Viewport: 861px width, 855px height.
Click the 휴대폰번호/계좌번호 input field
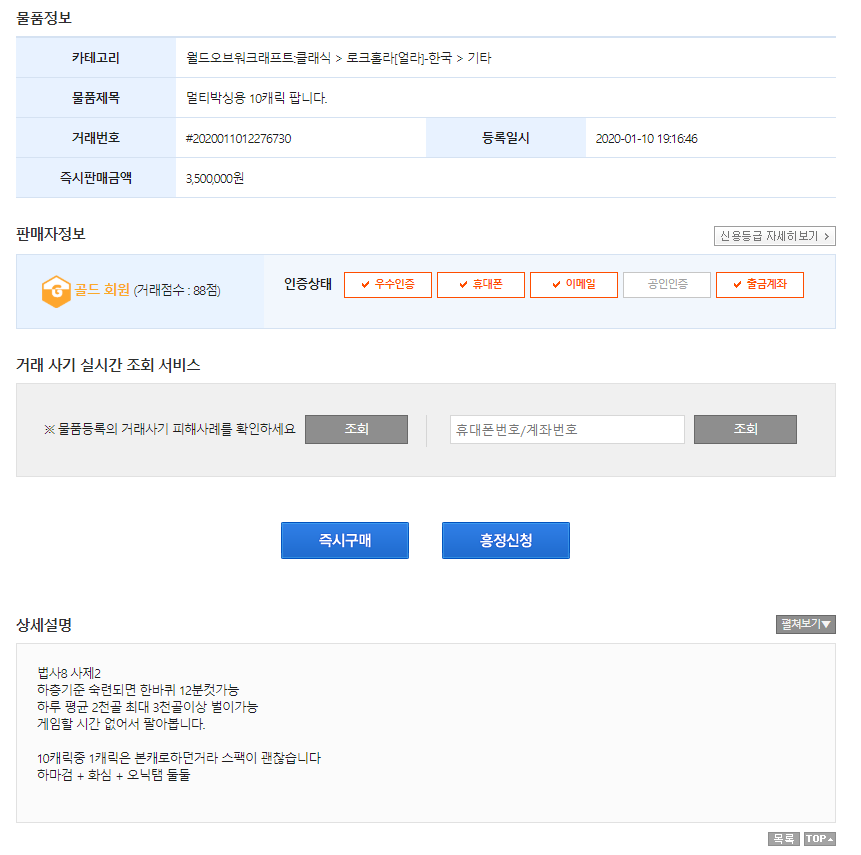567,430
